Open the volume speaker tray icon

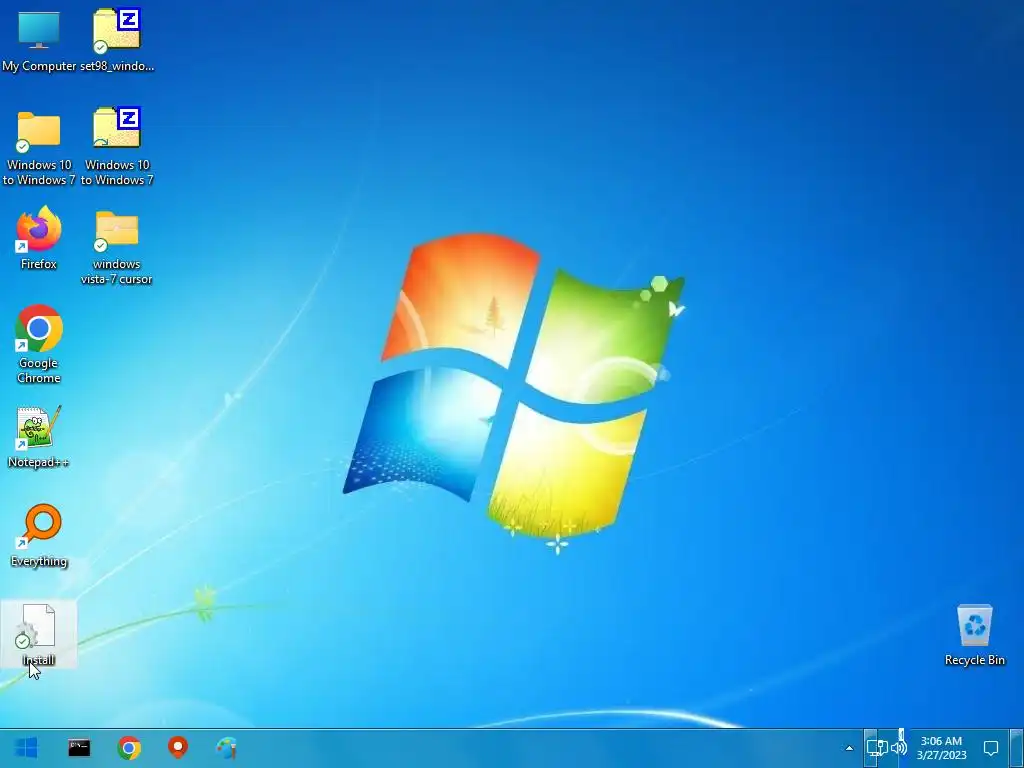pyautogui.click(x=899, y=748)
